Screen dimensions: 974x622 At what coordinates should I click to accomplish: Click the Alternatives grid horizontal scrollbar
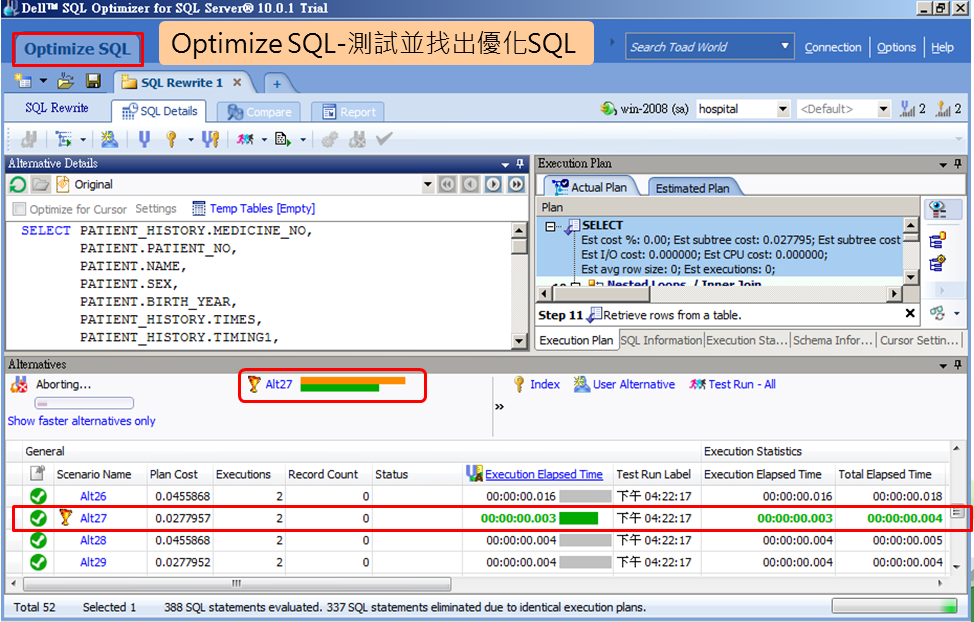237,583
